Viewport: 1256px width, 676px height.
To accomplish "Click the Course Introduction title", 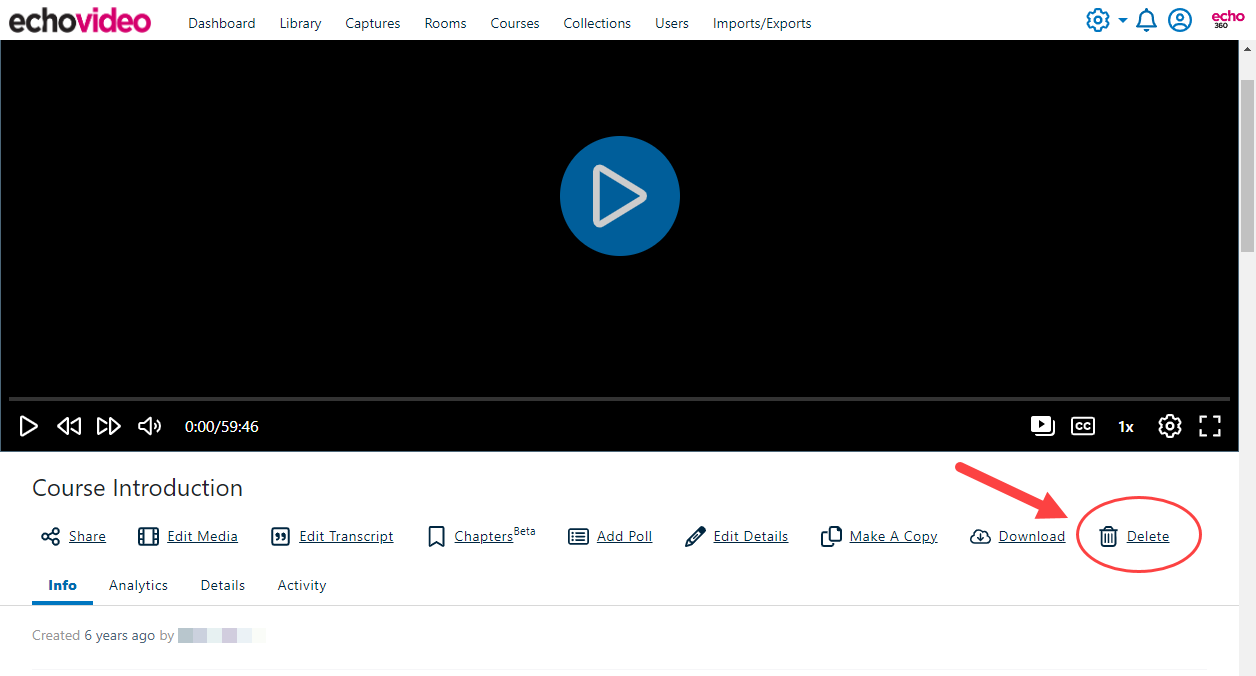I will [x=138, y=488].
